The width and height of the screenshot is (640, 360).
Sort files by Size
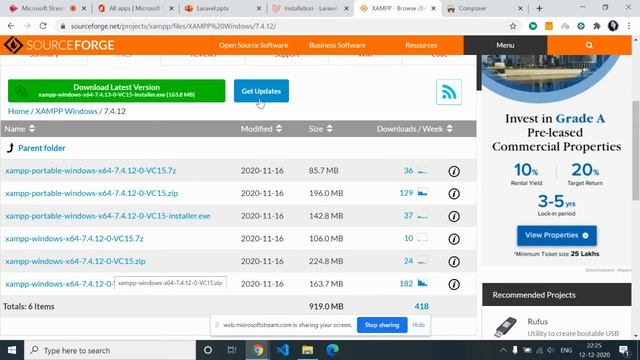[x=321, y=129]
